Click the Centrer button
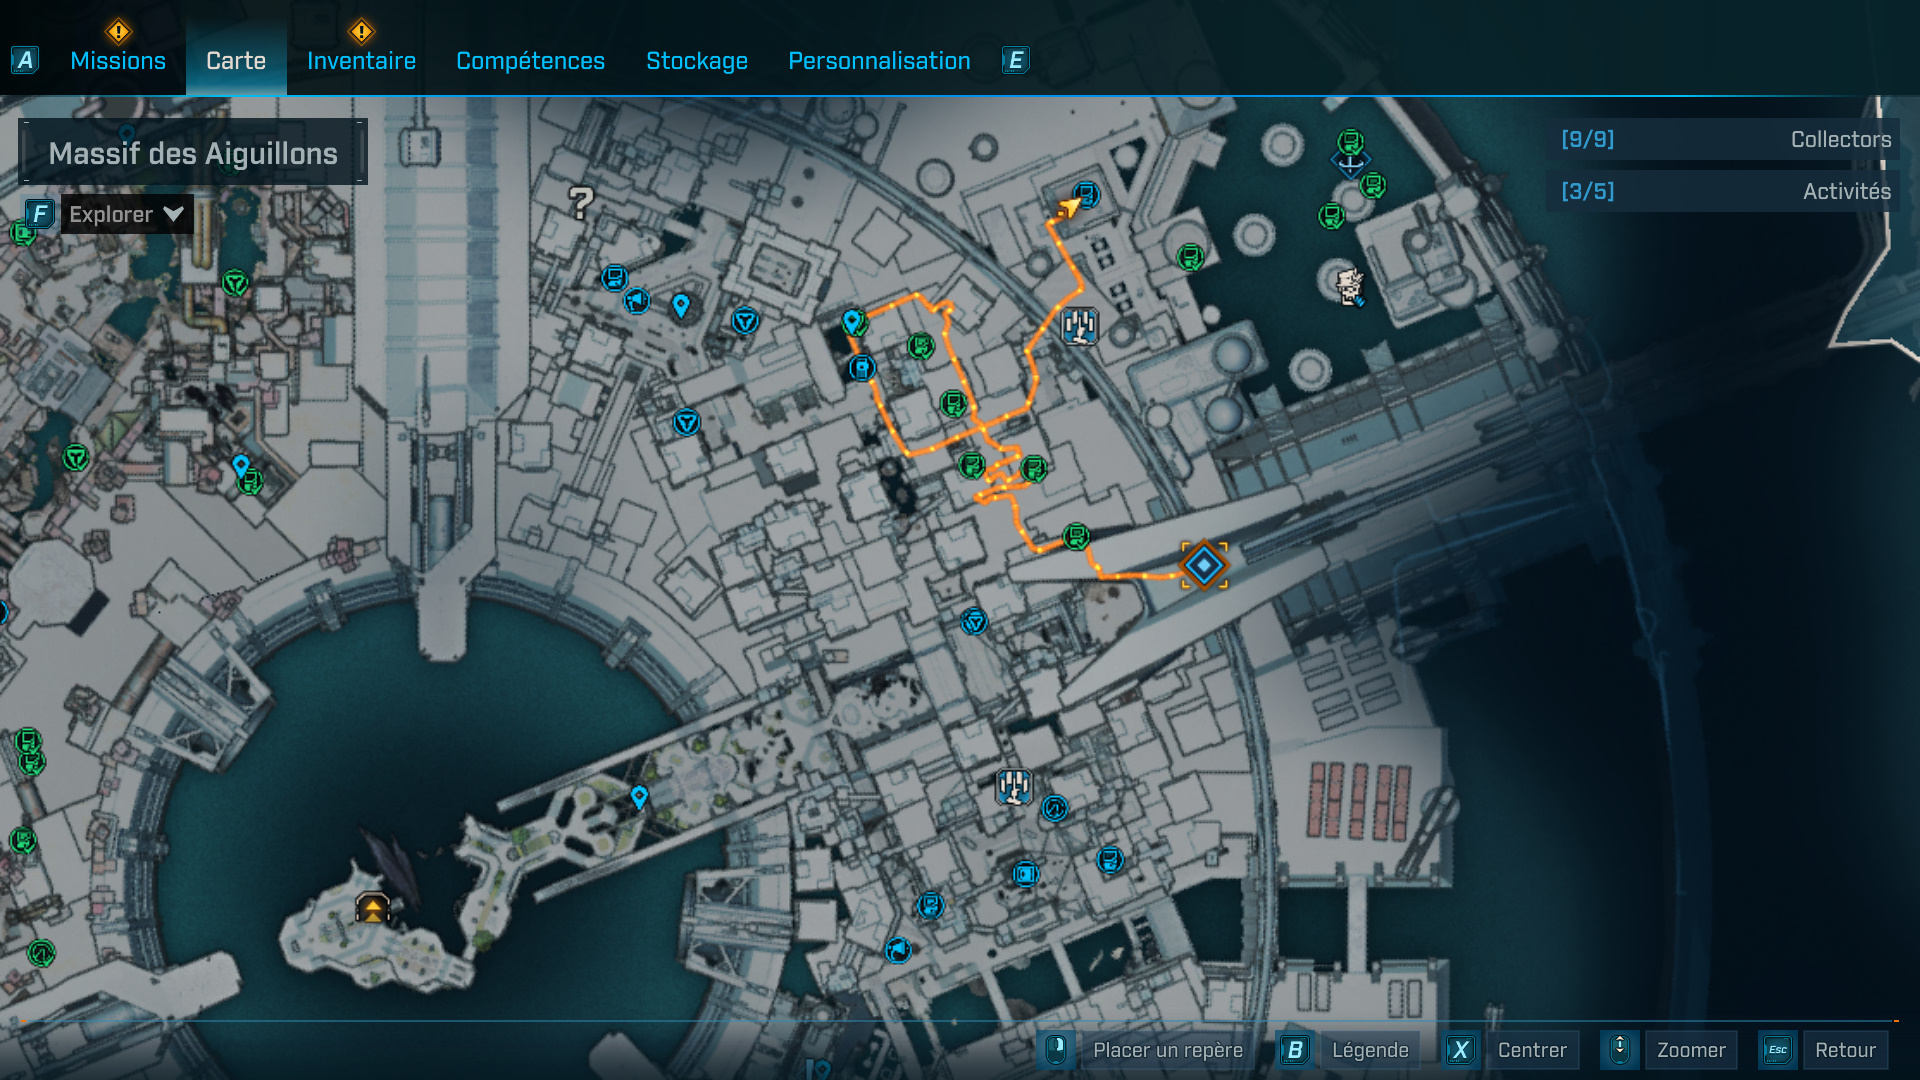Screen dimensions: 1920x1080 [1531, 1050]
